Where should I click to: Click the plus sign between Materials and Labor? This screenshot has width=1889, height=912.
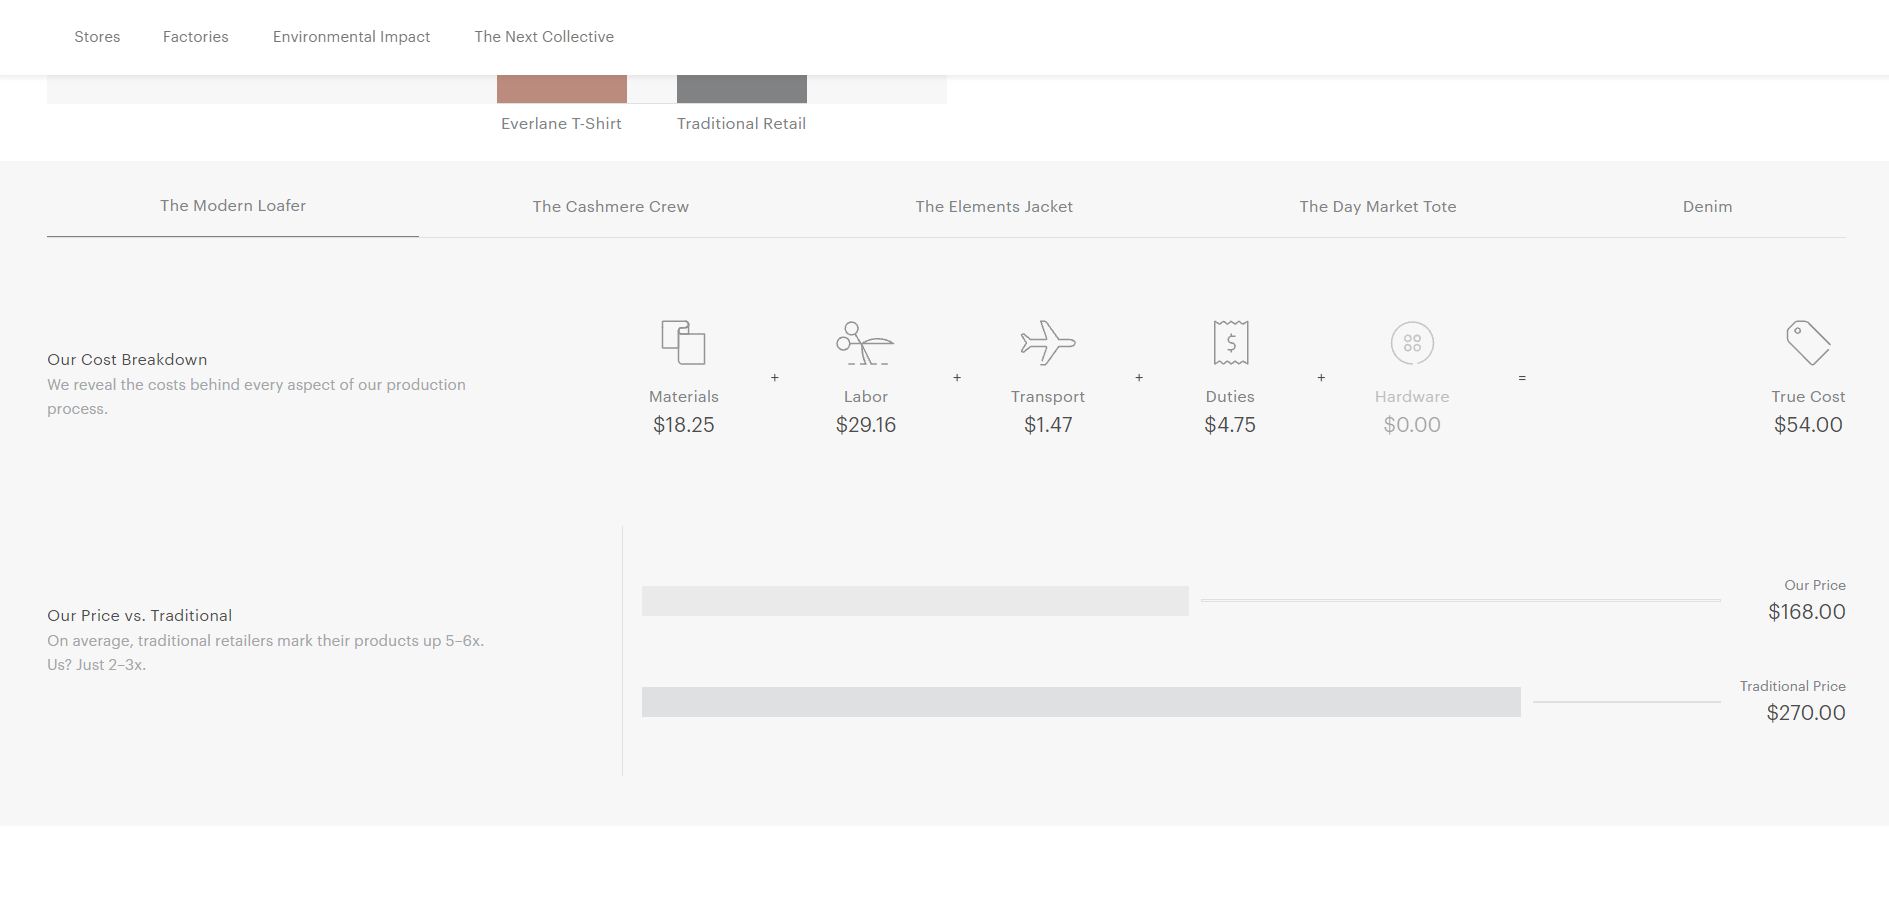(775, 377)
